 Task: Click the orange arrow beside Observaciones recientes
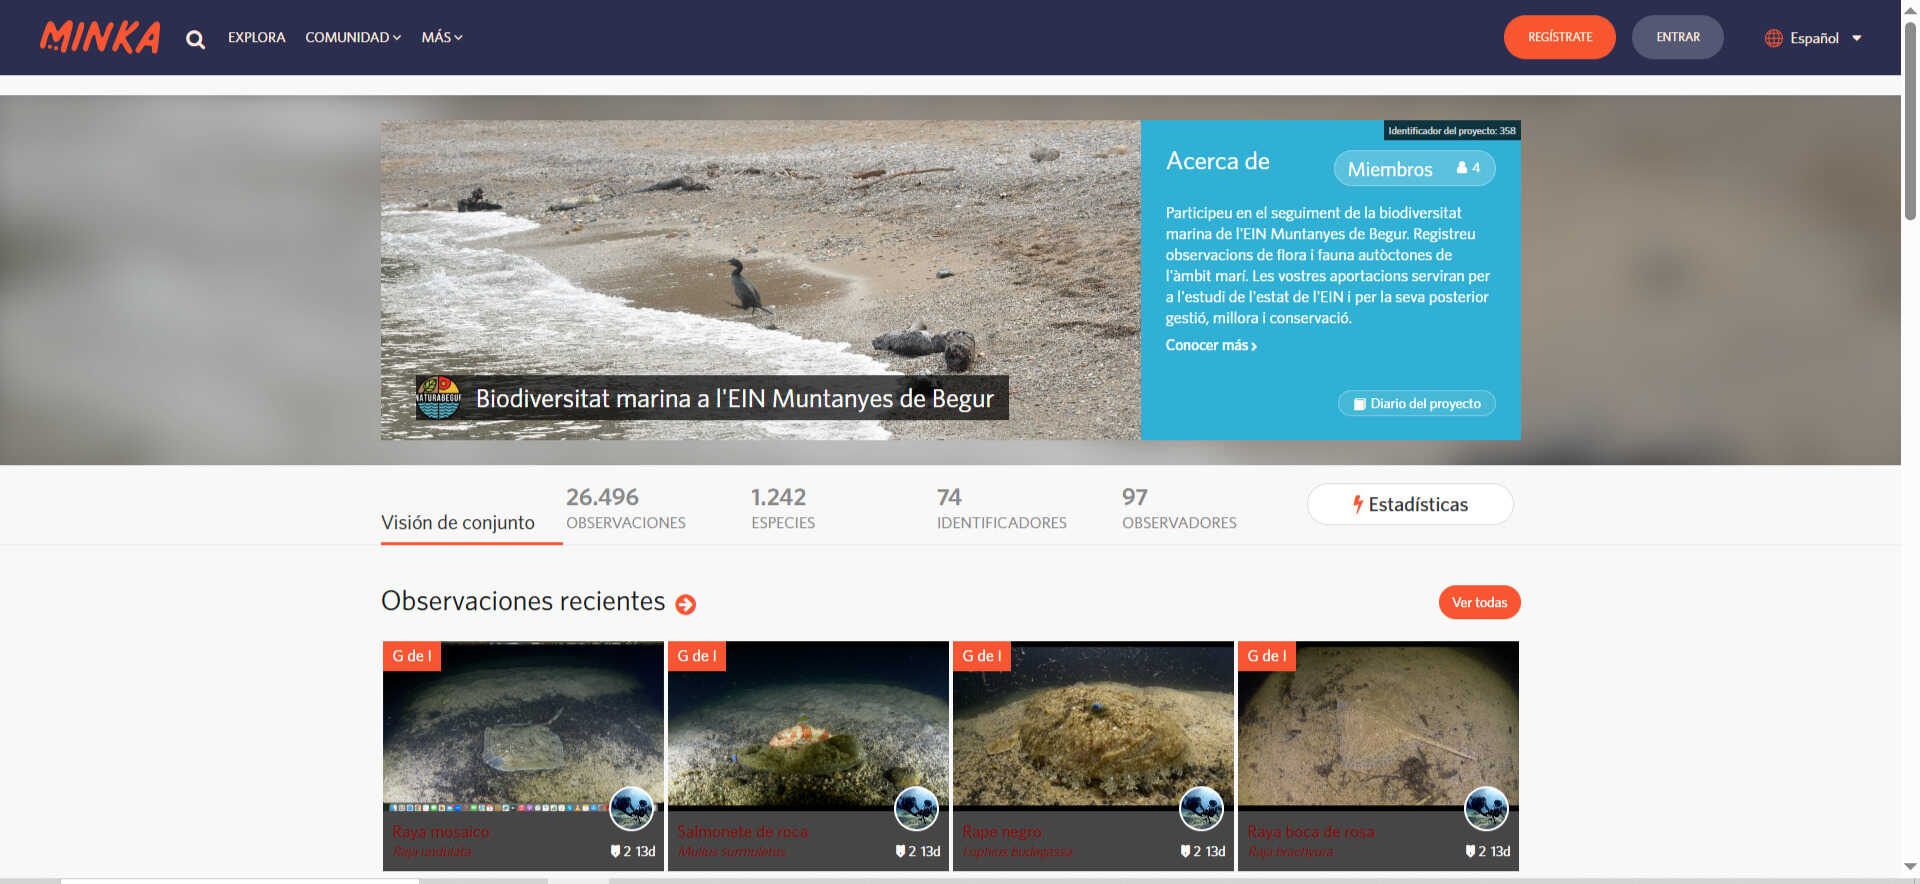tap(685, 604)
